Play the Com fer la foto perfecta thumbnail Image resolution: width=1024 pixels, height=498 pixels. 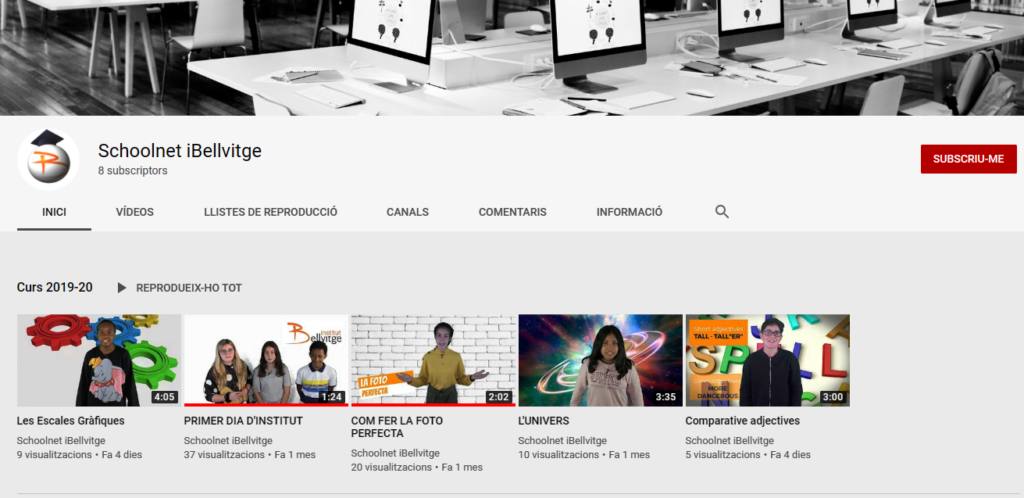(x=433, y=360)
